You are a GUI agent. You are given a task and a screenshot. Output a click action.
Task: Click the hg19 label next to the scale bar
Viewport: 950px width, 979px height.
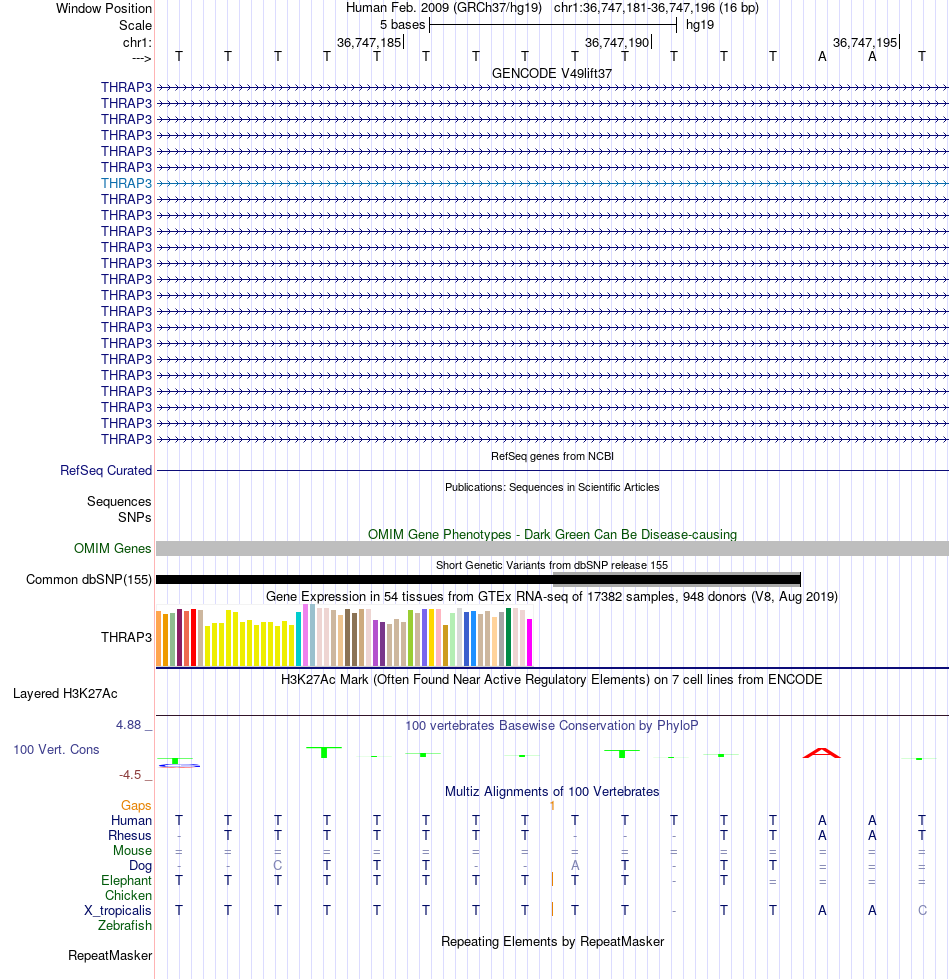pos(700,25)
